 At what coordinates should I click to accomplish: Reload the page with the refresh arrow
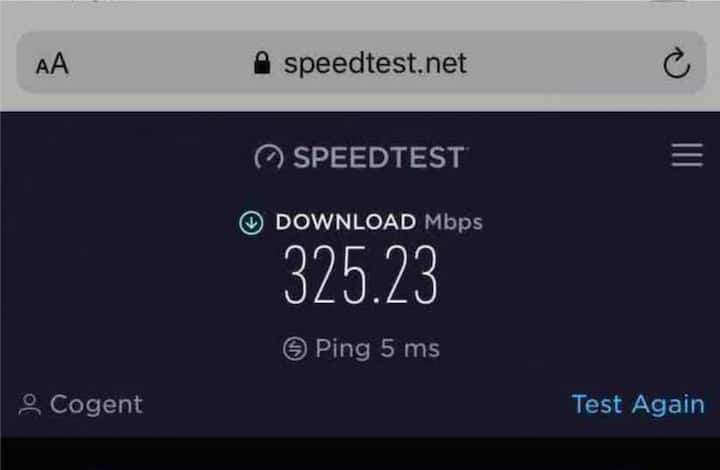(676, 63)
